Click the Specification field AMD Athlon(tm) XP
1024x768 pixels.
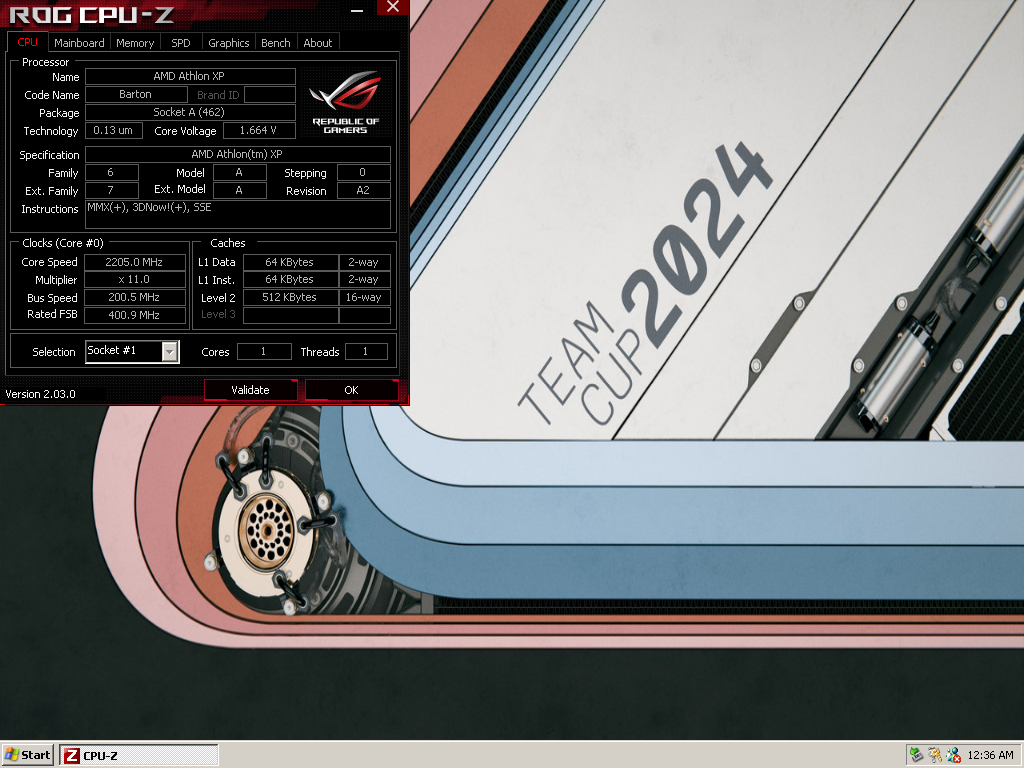[238, 155]
